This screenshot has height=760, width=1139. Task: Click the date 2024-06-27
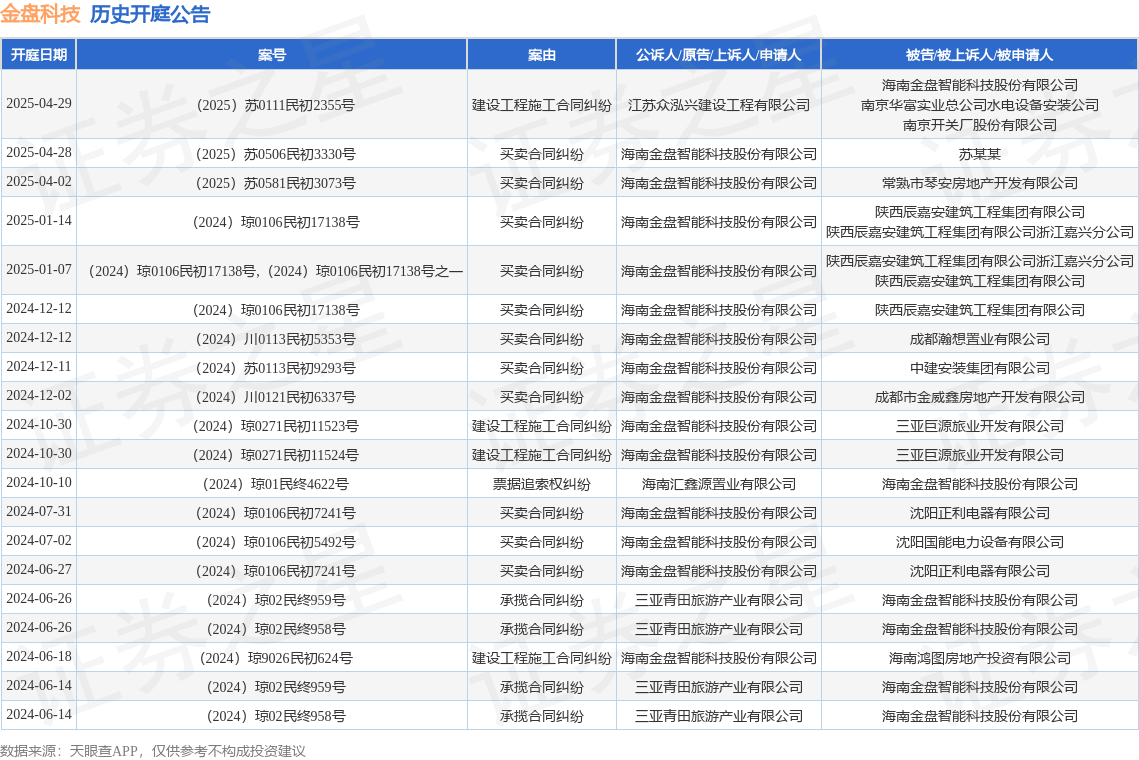point(39,570)
